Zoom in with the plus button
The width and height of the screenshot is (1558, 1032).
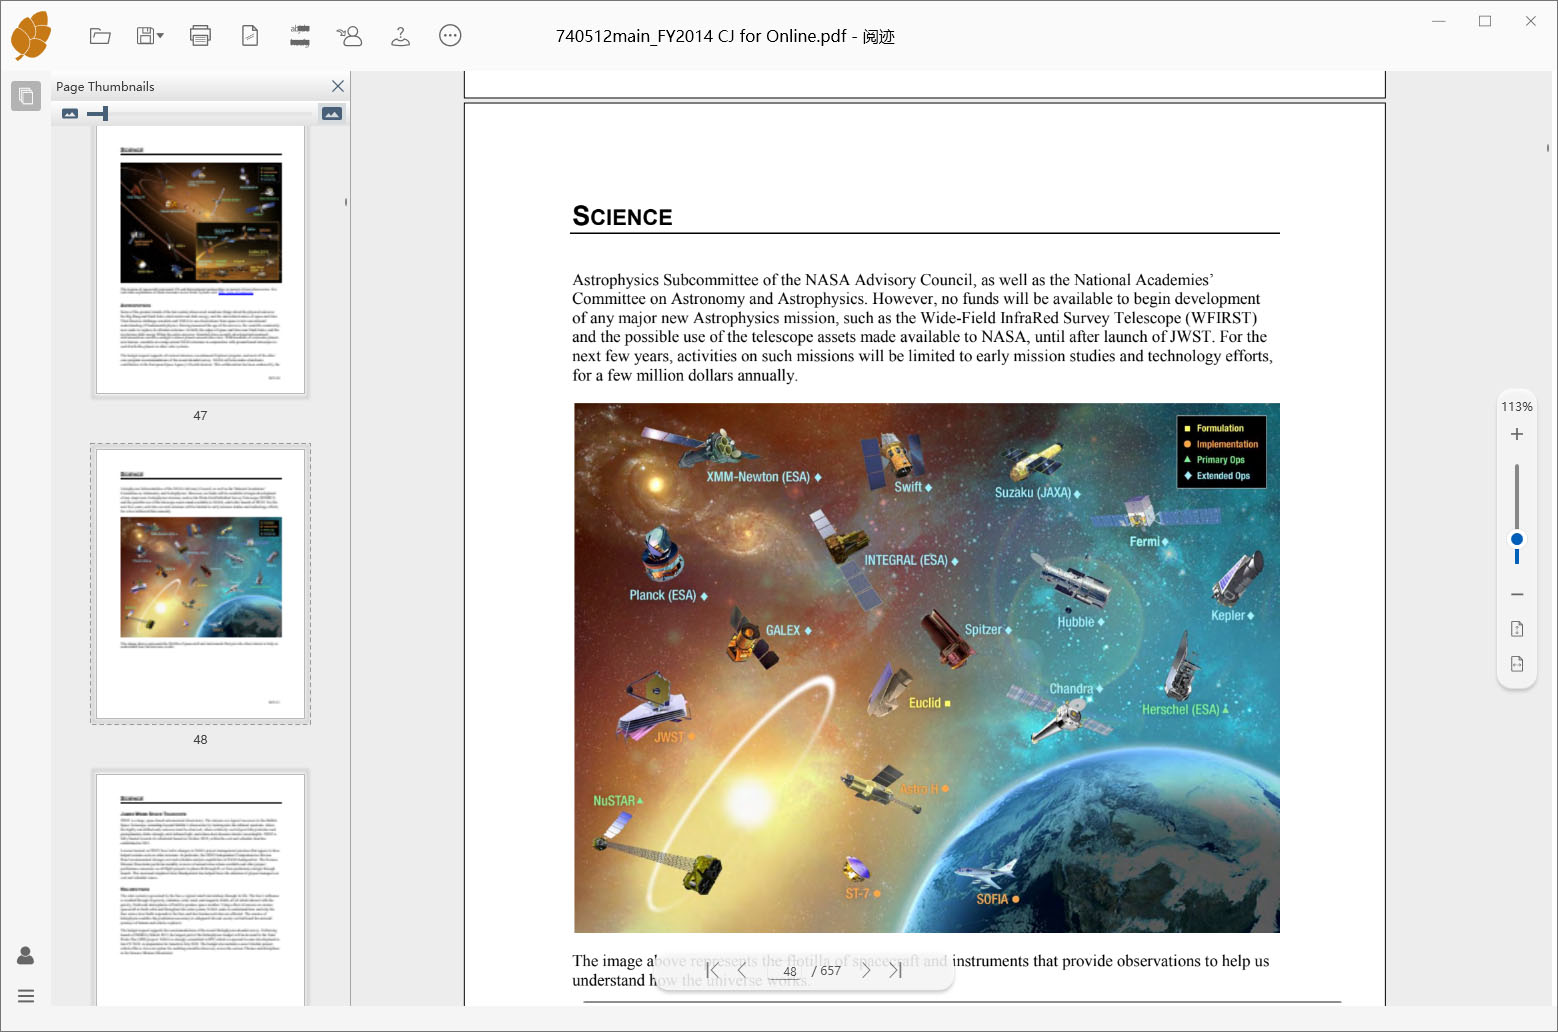(x=1517, y=434)
